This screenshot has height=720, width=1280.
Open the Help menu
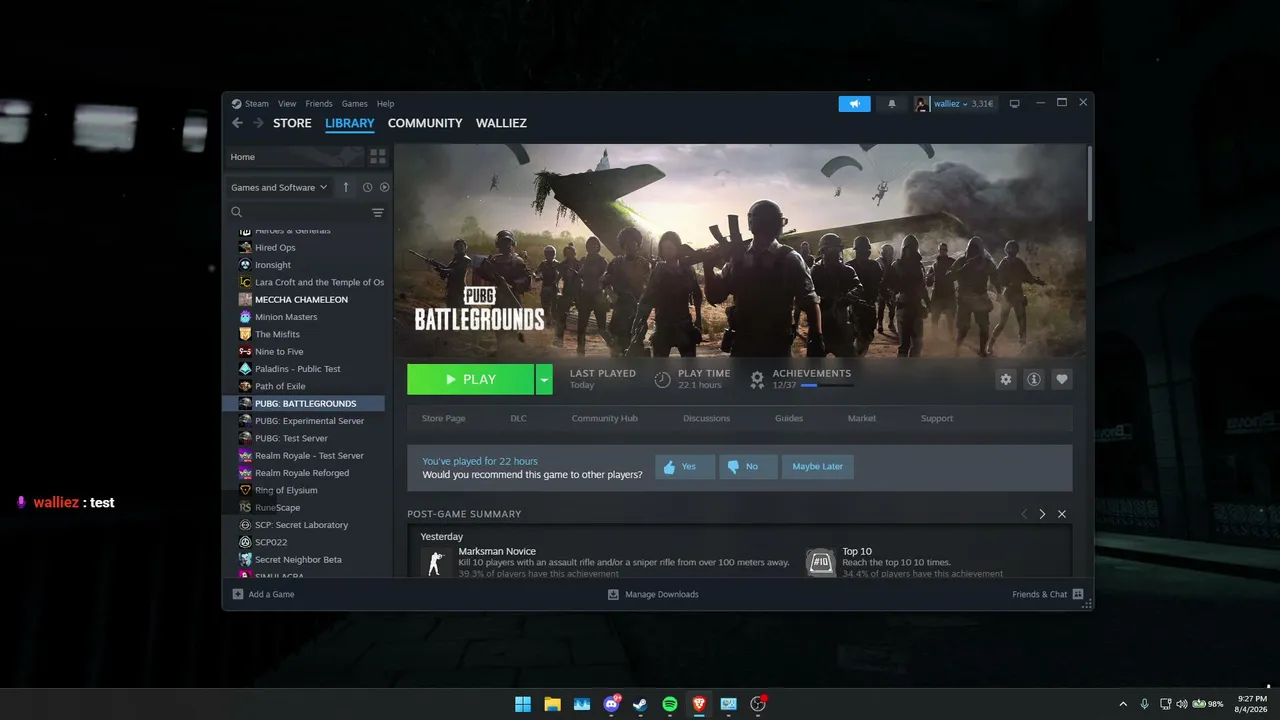385,104
